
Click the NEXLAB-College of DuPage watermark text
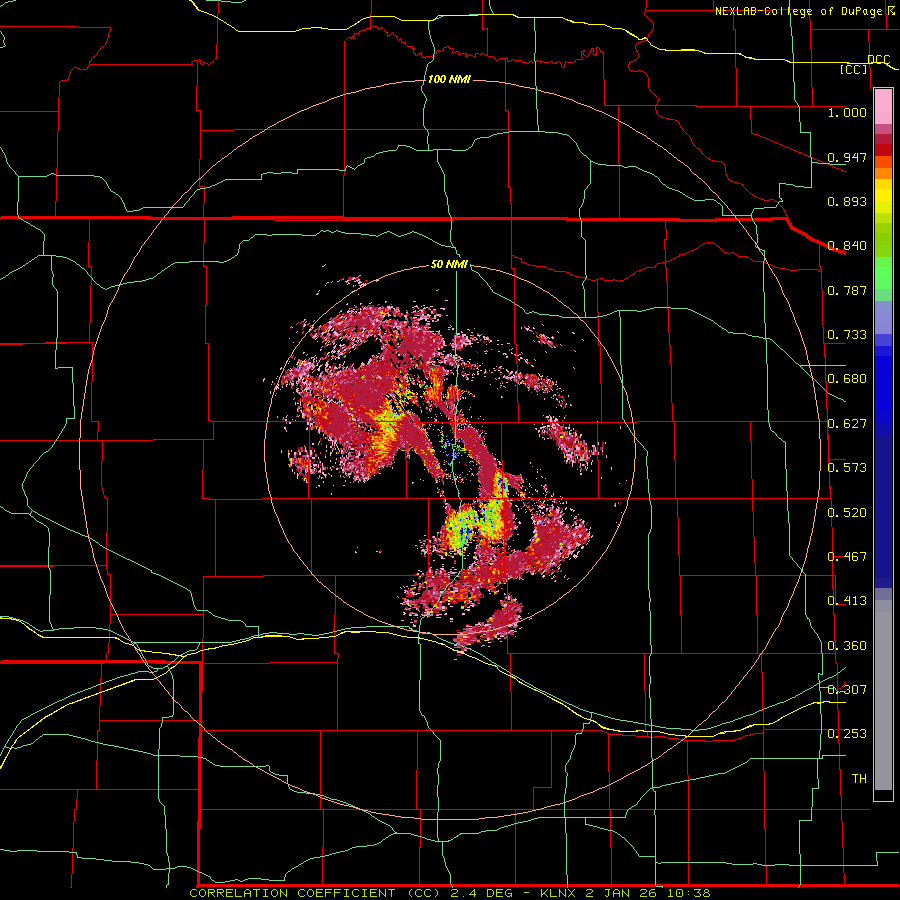tap(799, 11)
